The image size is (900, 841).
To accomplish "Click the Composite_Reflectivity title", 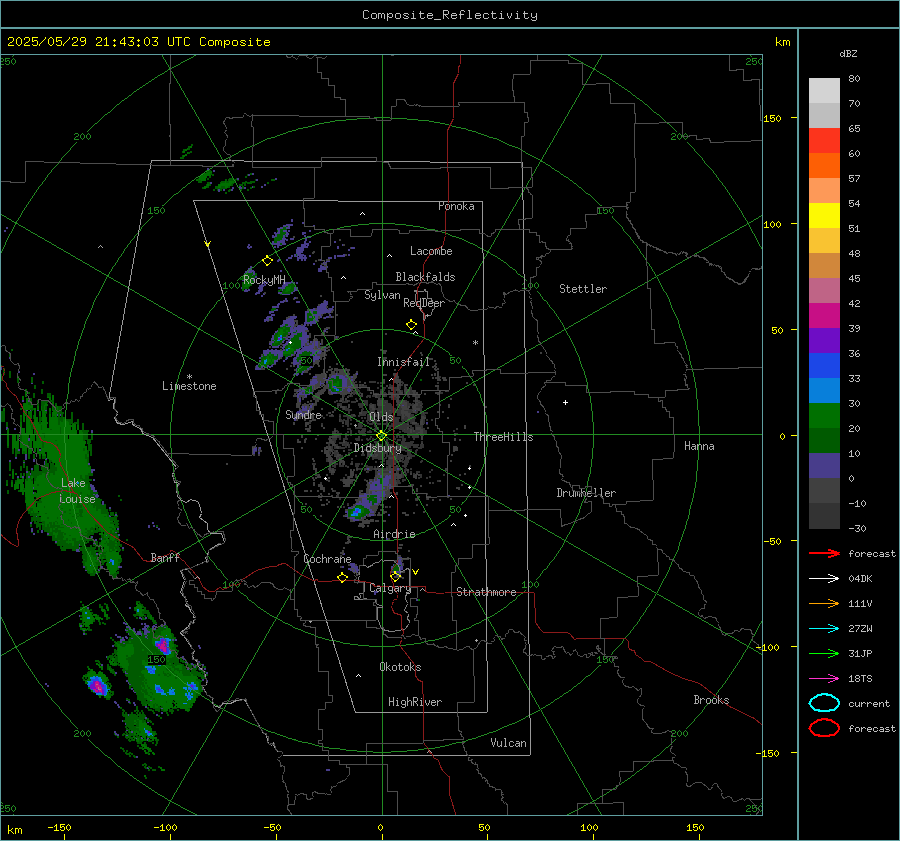I will pos(450,15).
